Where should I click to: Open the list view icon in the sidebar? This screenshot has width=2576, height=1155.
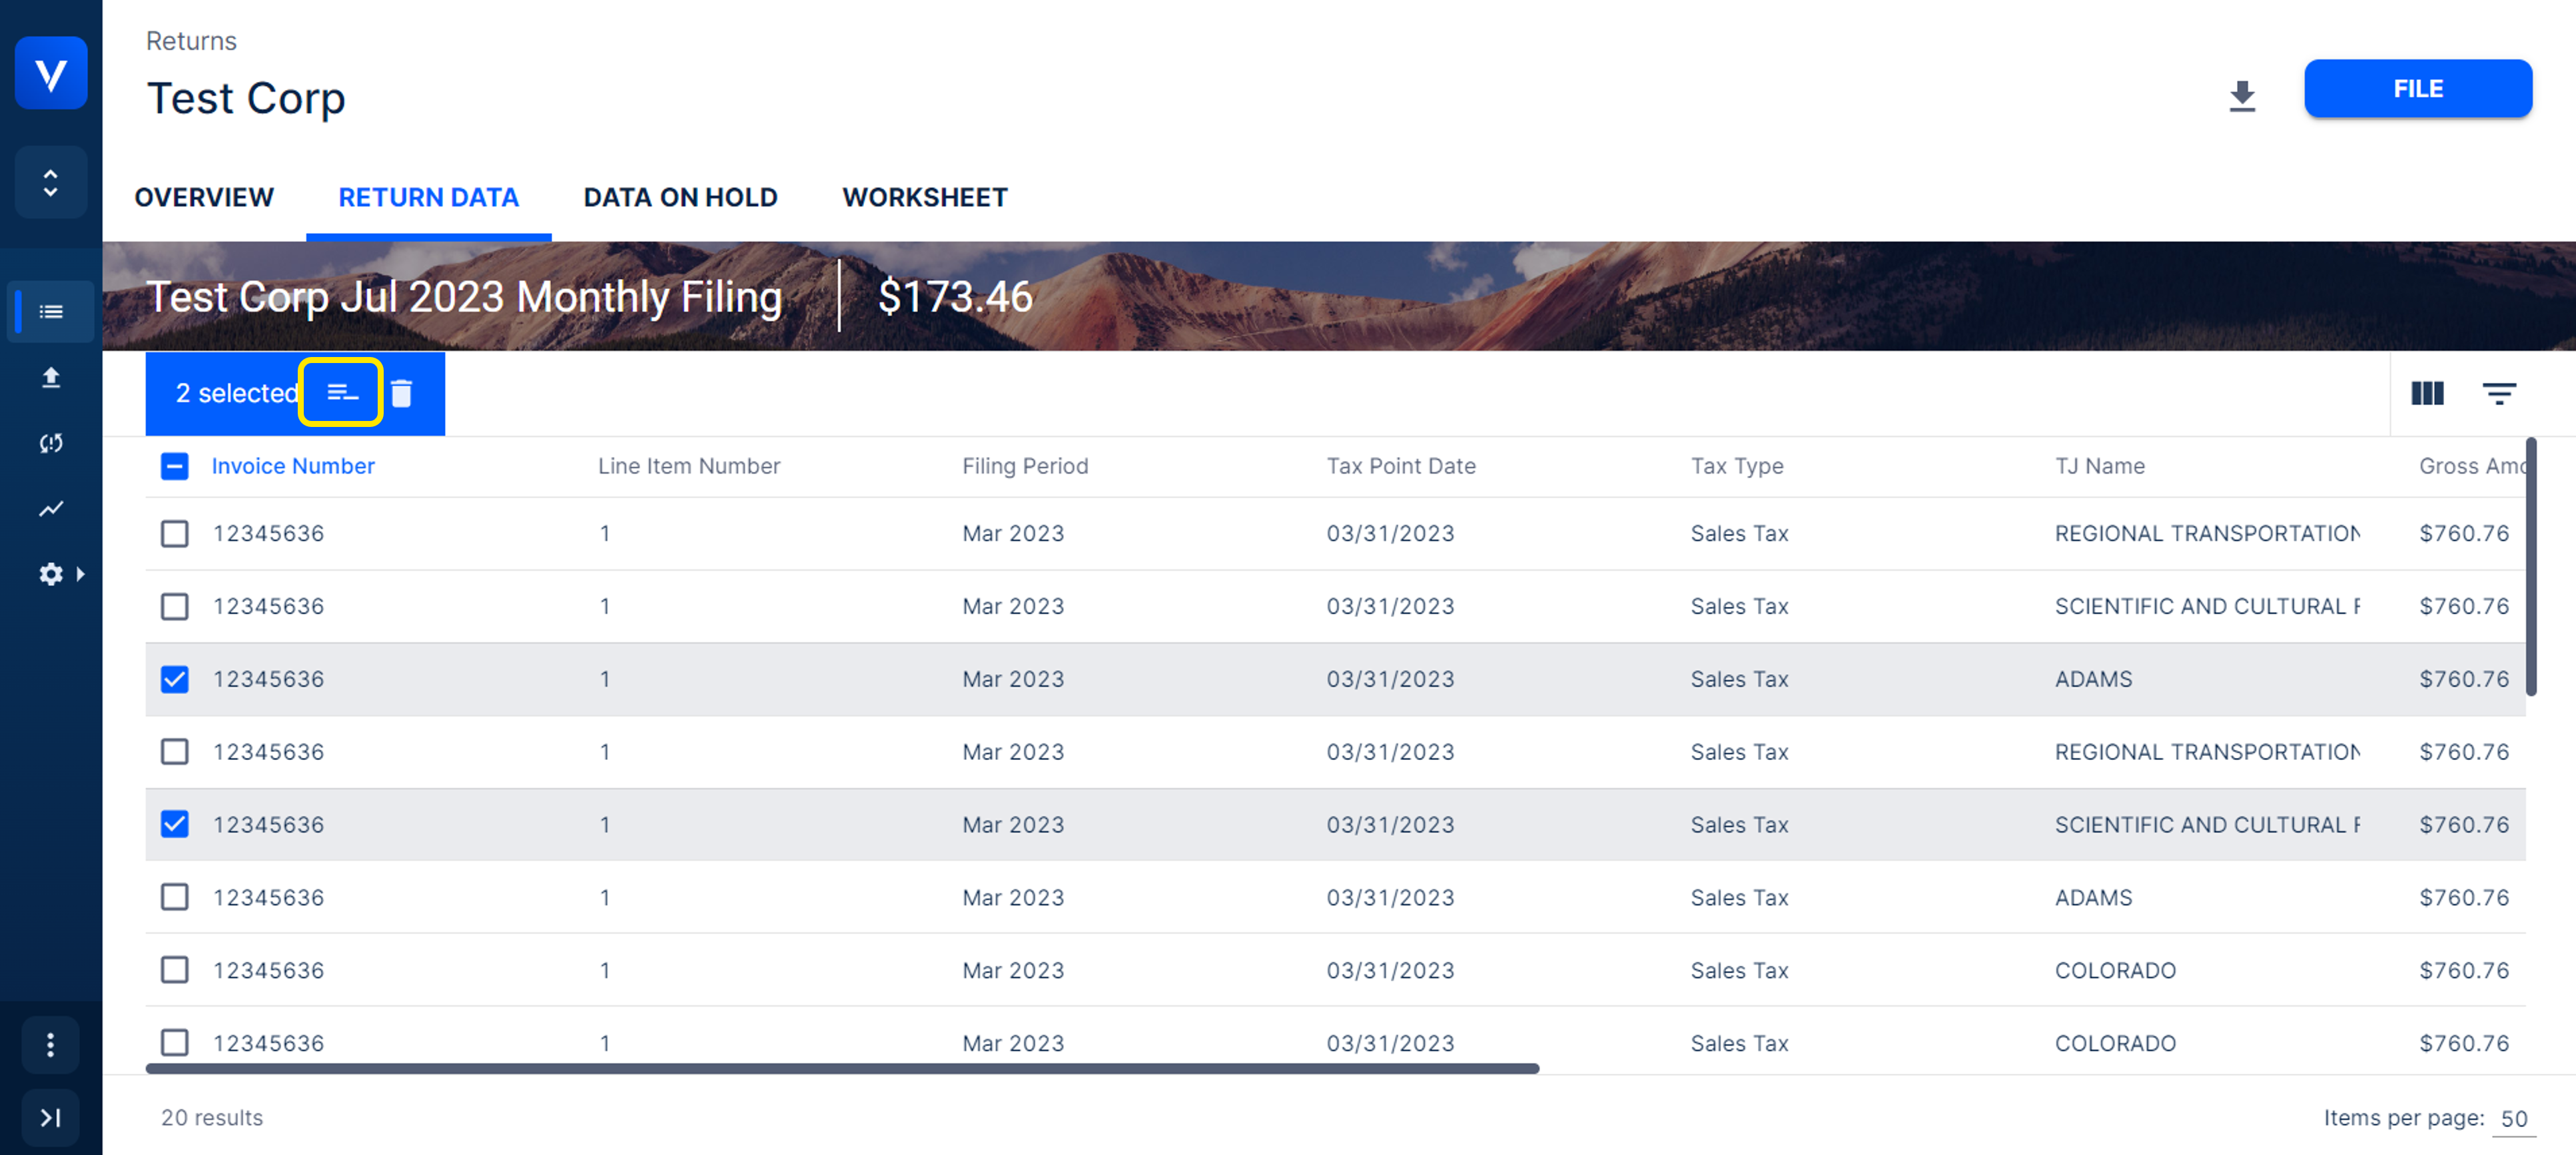pyautogui.click(x=51, y=312)
